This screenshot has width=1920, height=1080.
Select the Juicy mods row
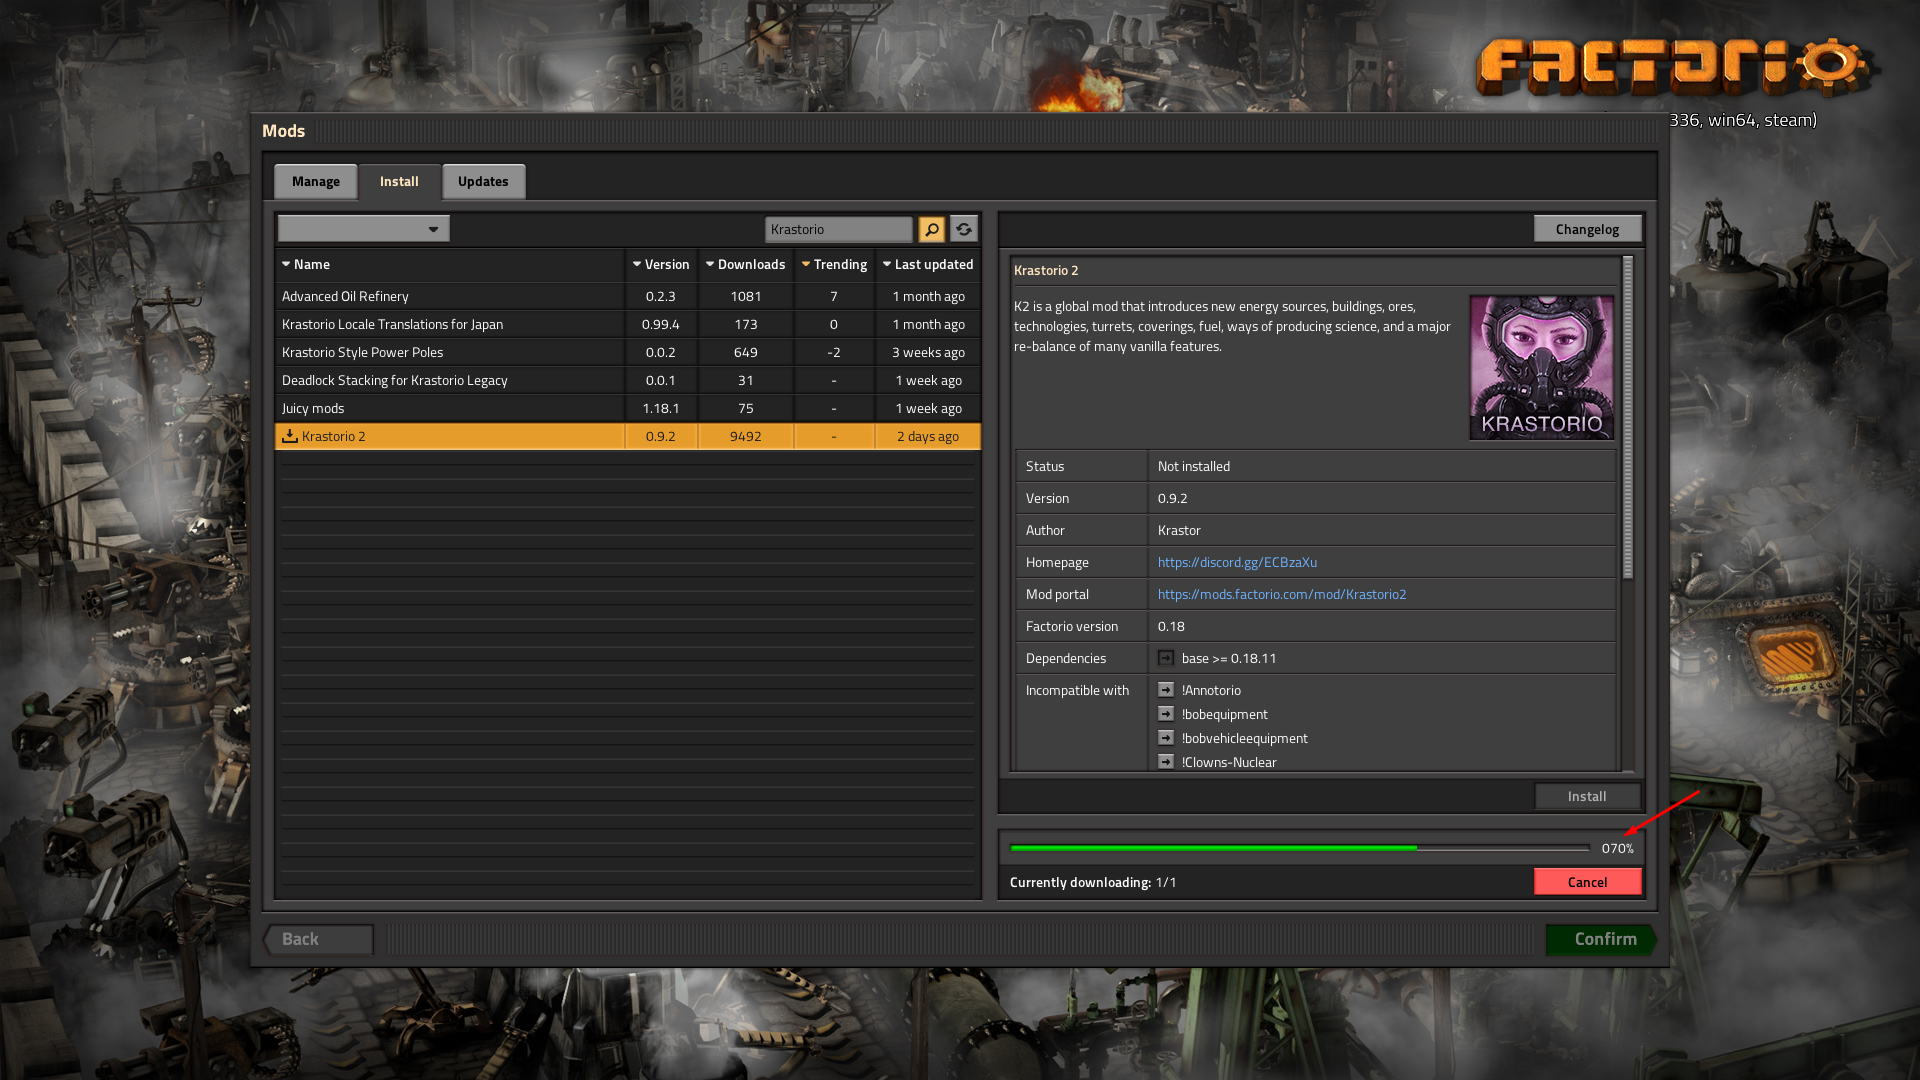[x=628, y=408]
